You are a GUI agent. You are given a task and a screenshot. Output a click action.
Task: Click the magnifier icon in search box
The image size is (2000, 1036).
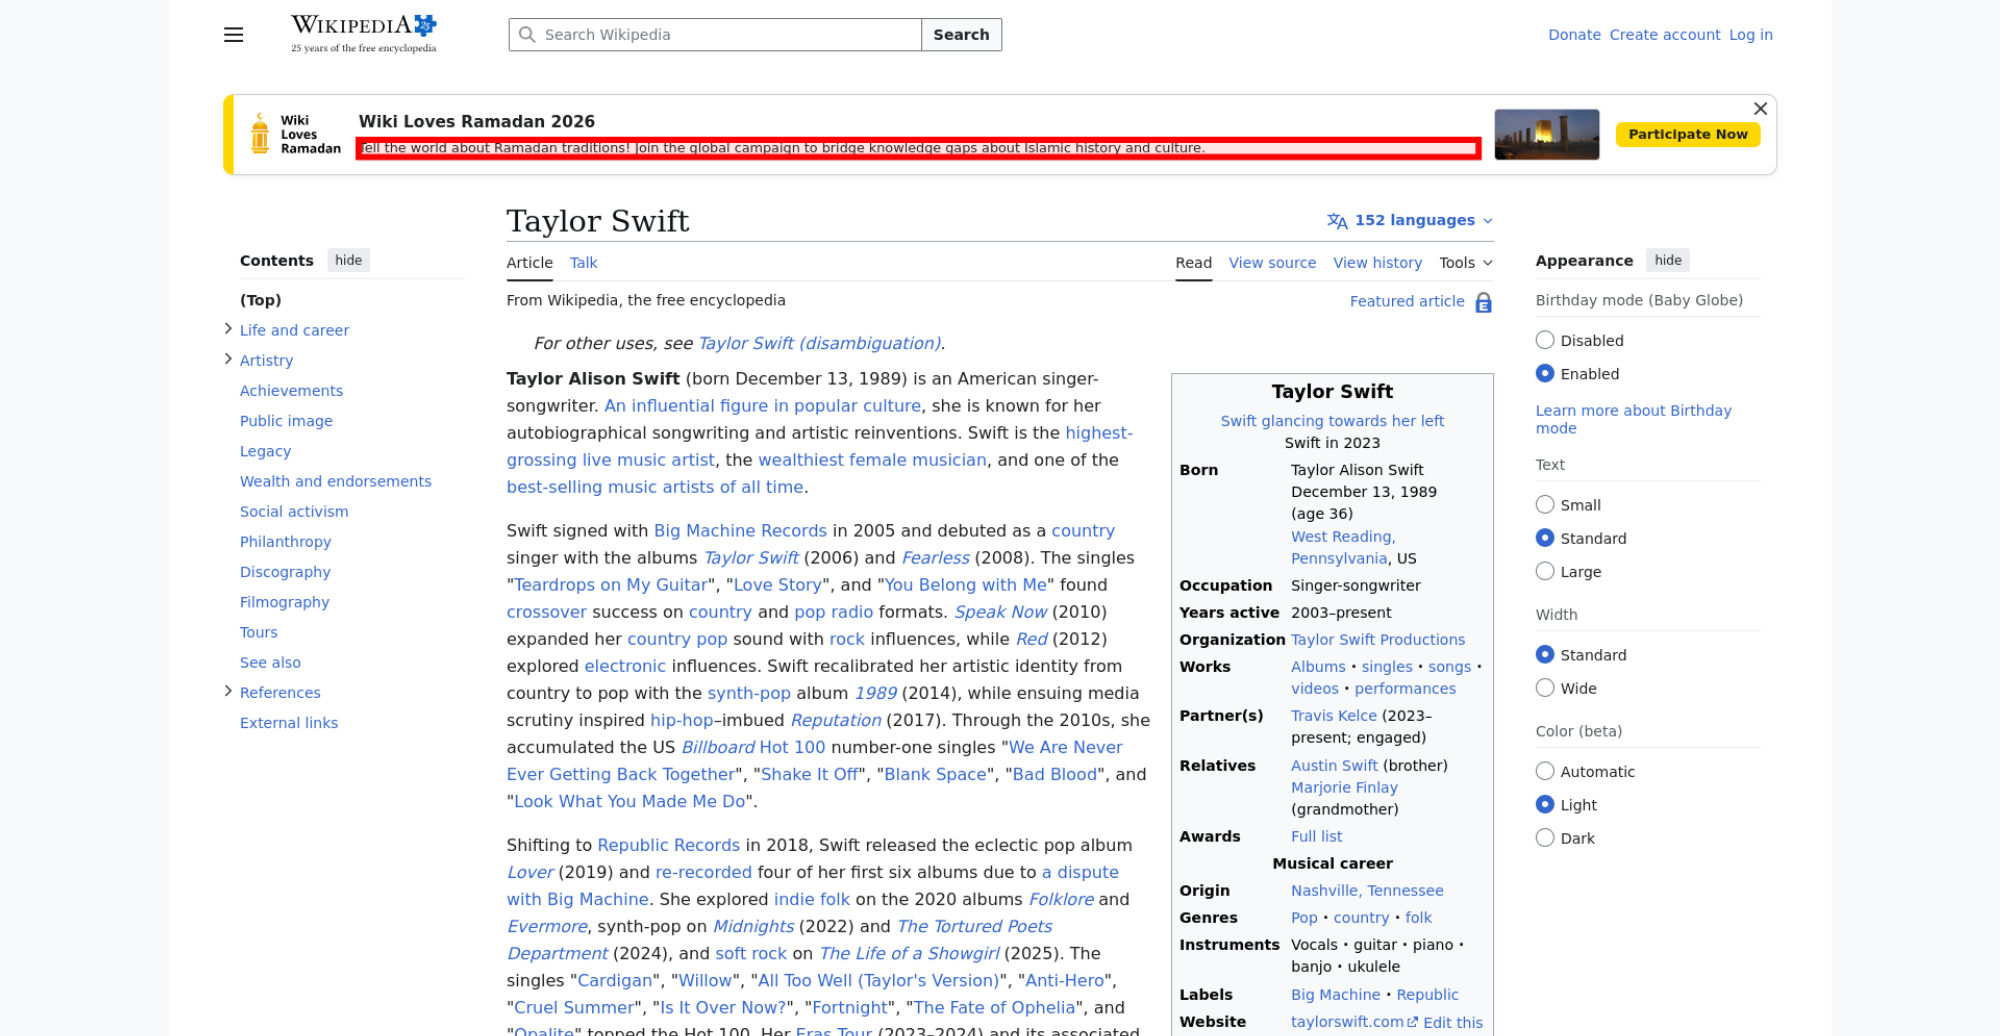(527, 35)
